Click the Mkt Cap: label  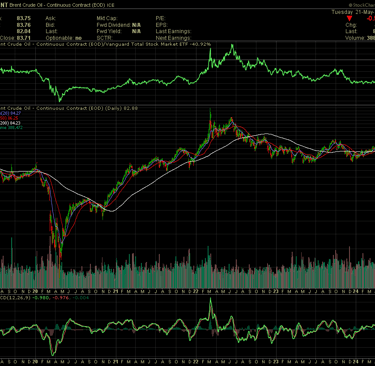[107, 18]
